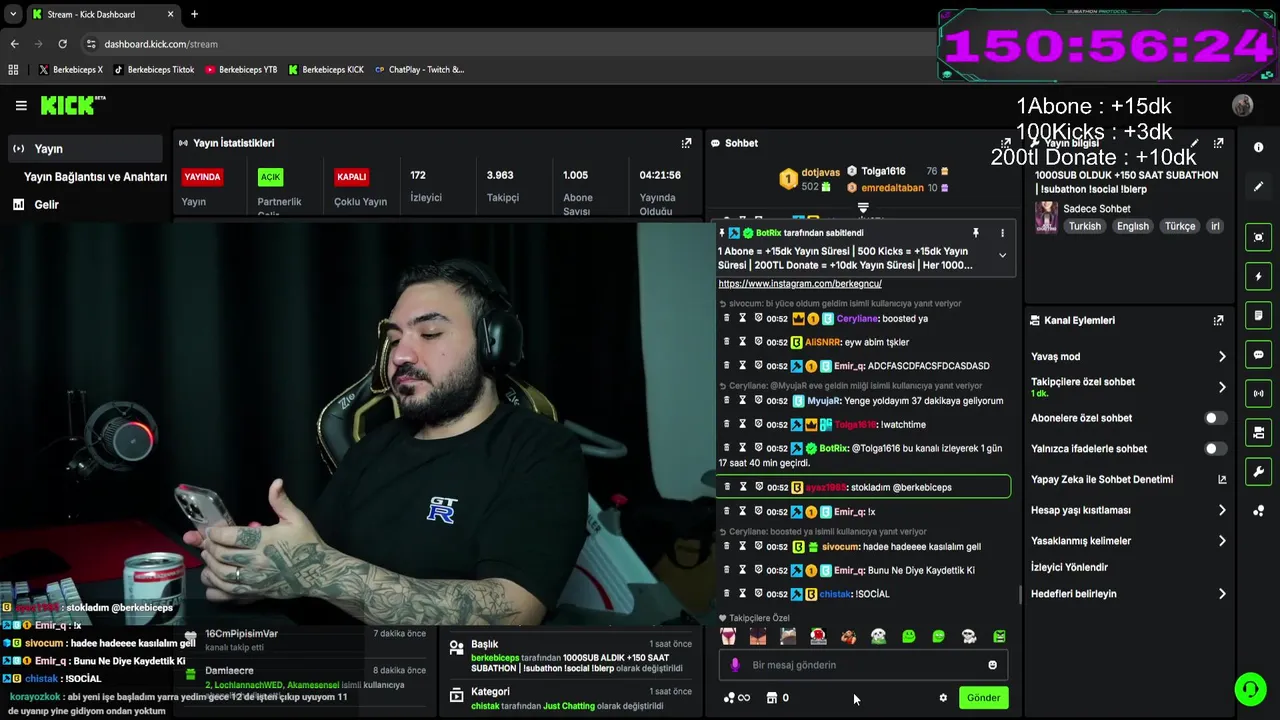Delete the ayaz1985 'stokladım' message with the trash icon
This screenshot has height=720, width=1280.
pyautogui.click(x=726, y=487)
